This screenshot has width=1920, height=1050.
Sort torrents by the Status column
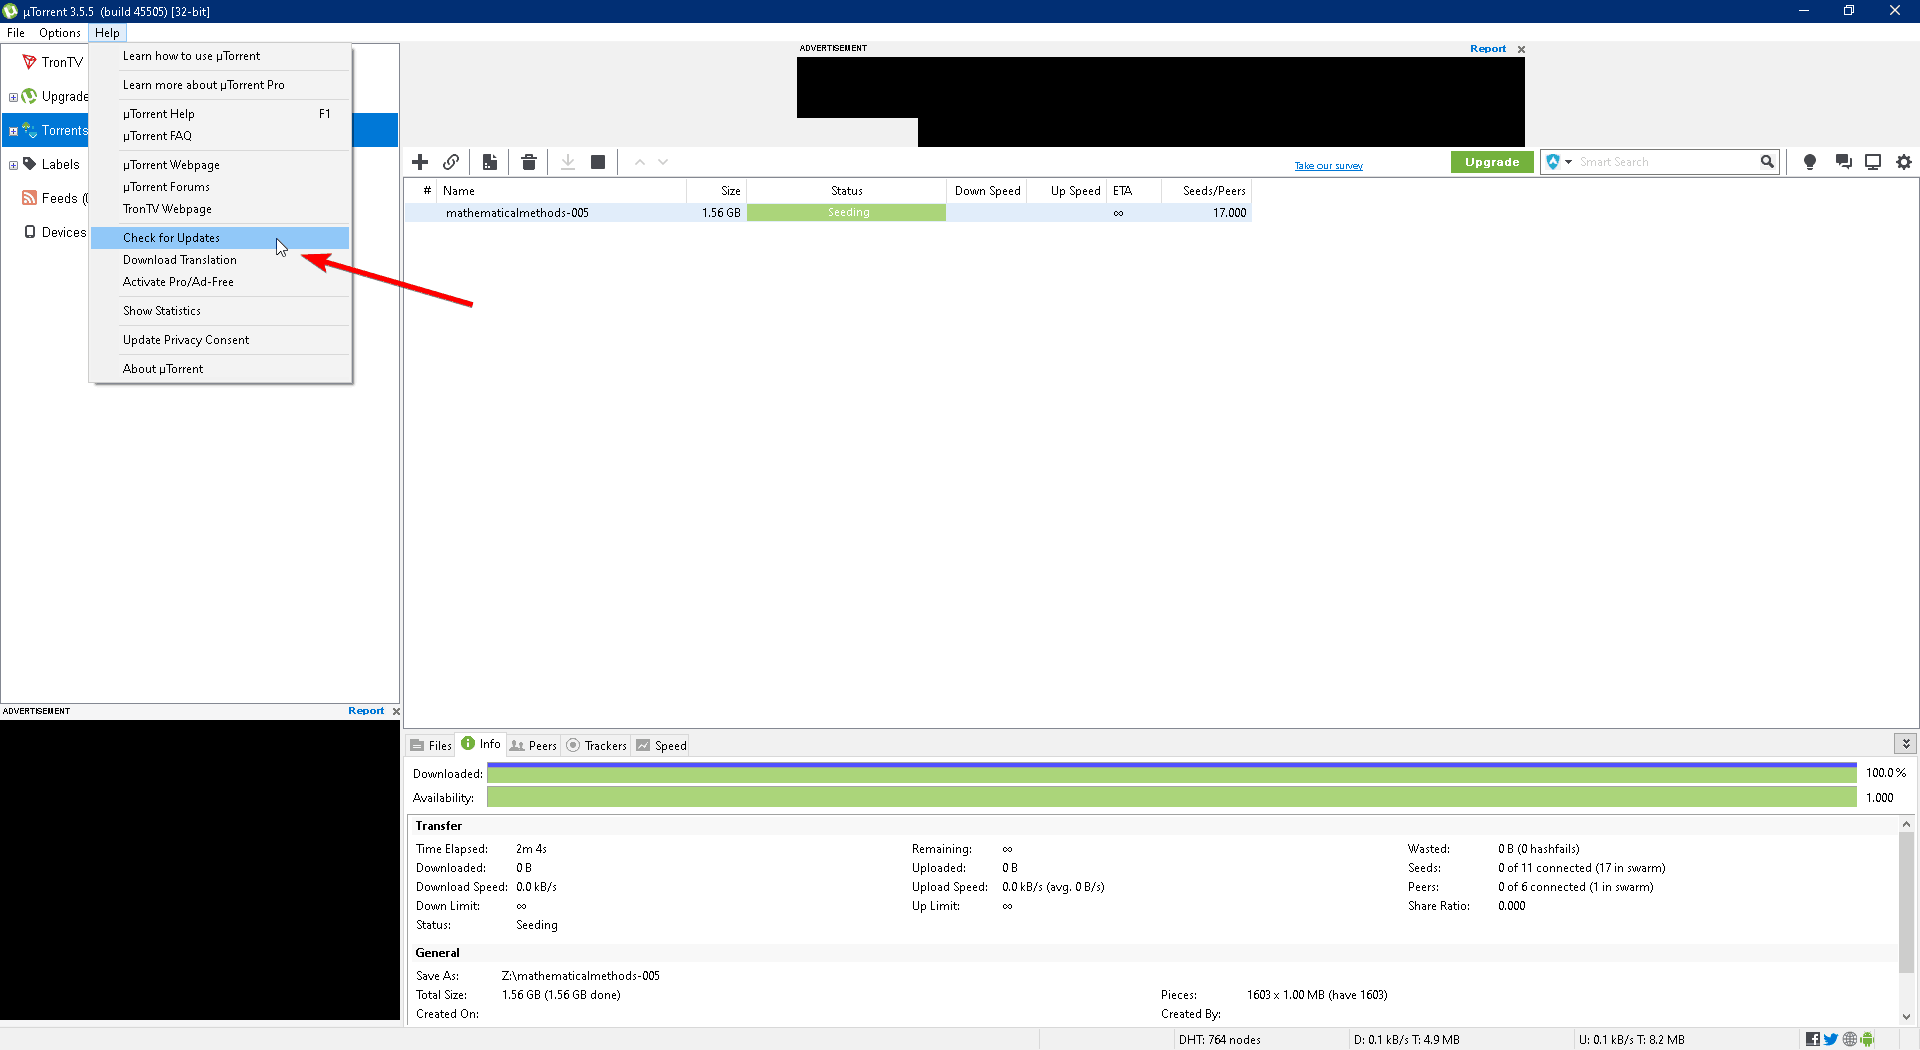[x=846, y=191]
